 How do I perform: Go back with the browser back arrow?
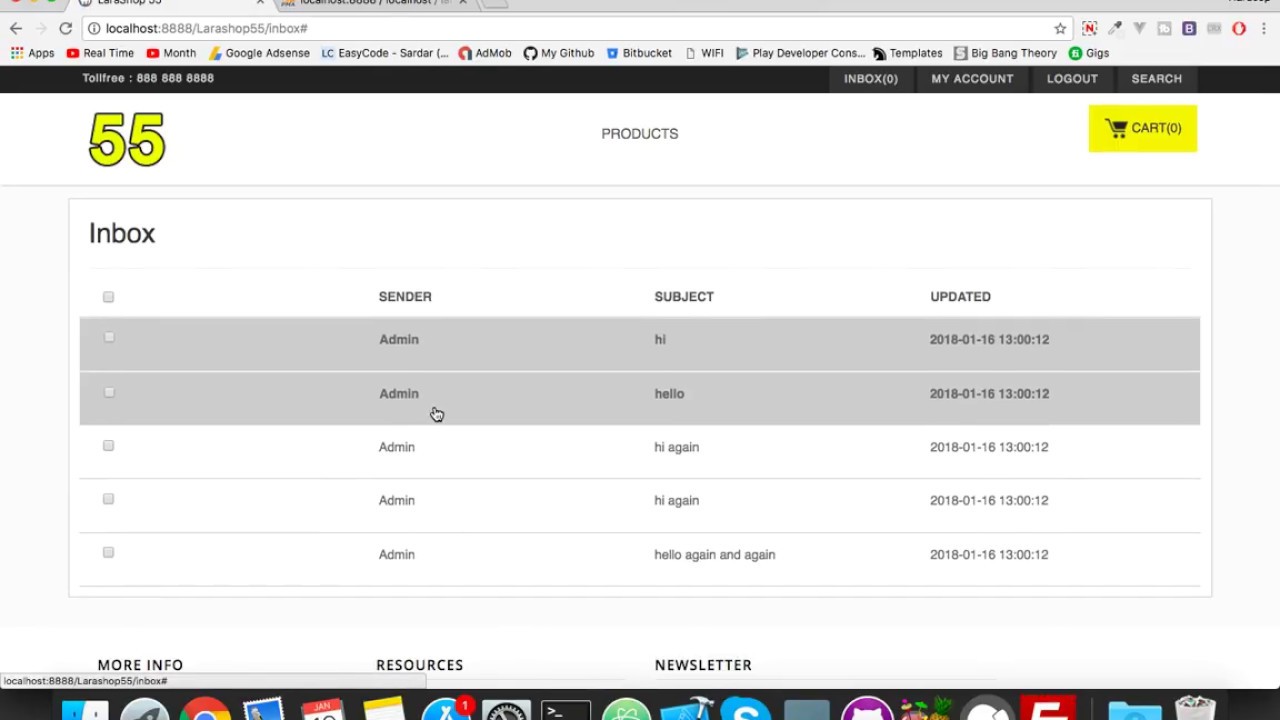coord(16,28)
